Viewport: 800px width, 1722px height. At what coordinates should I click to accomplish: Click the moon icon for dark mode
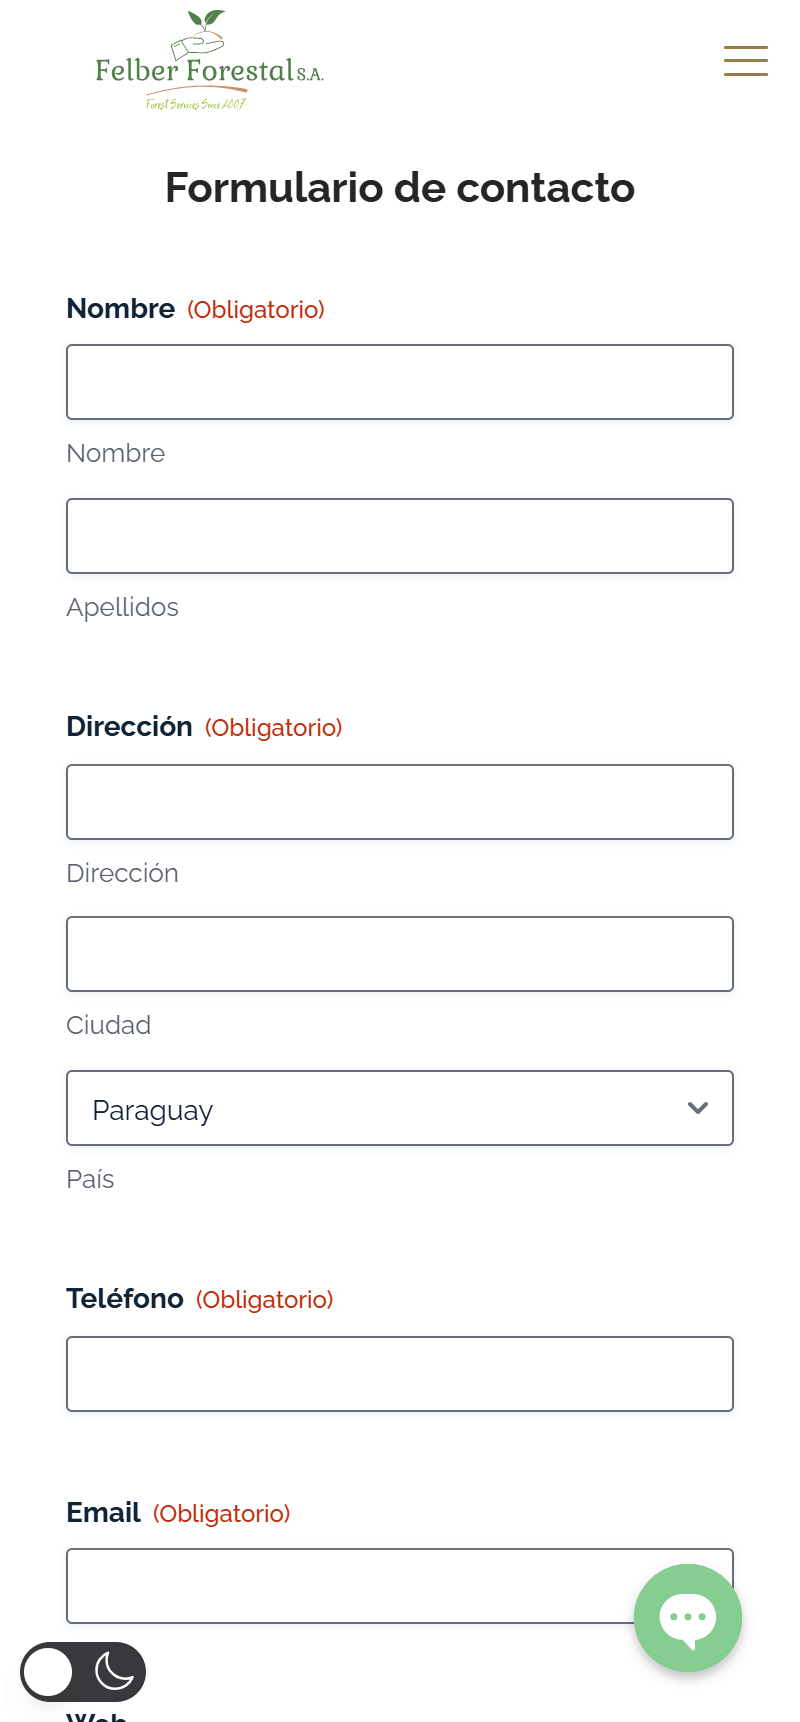click(x=114, y=1671)
